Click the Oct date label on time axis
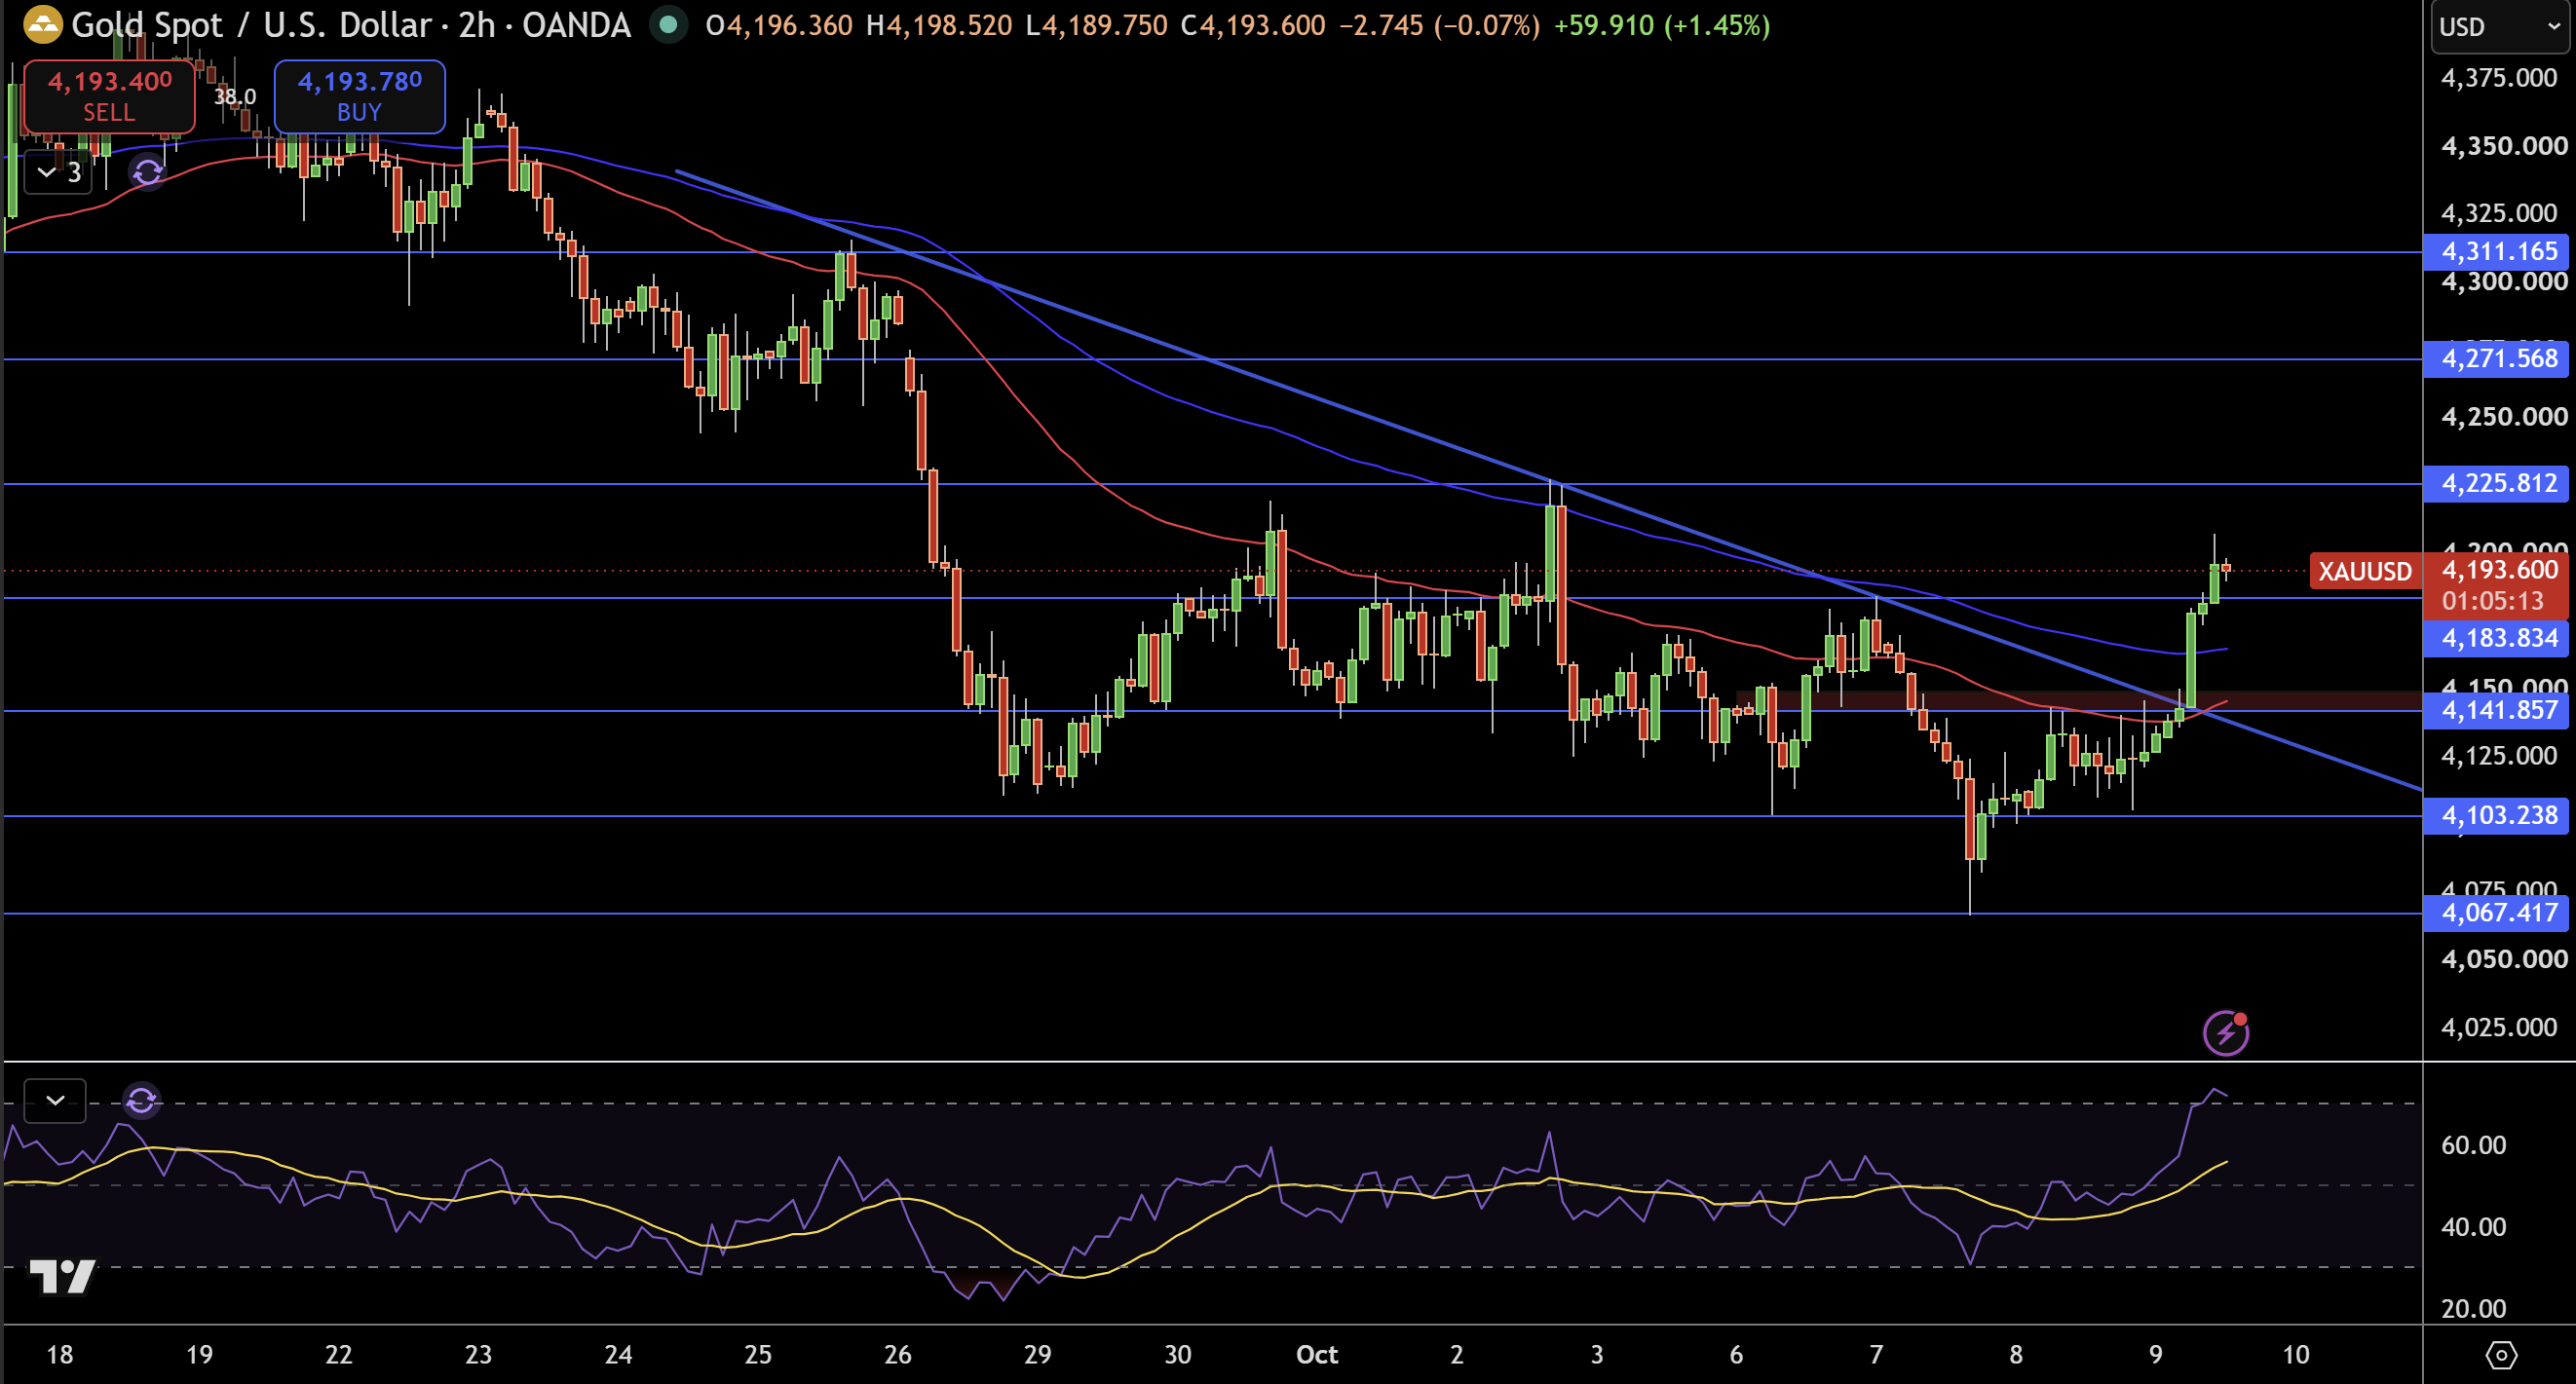 click(1317, 1355)
